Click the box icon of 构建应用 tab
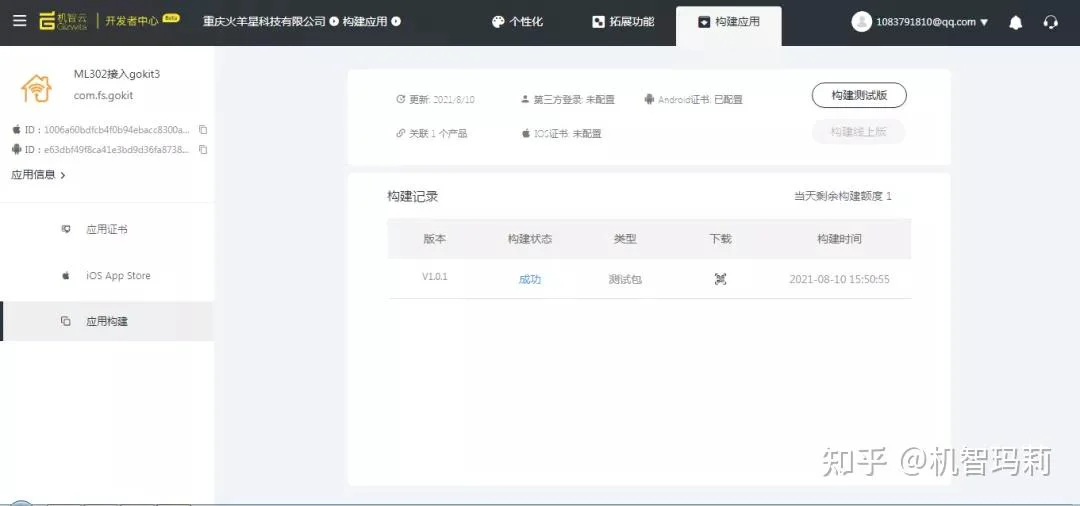This screenshot has height=506, width=1080. [703, 21]
